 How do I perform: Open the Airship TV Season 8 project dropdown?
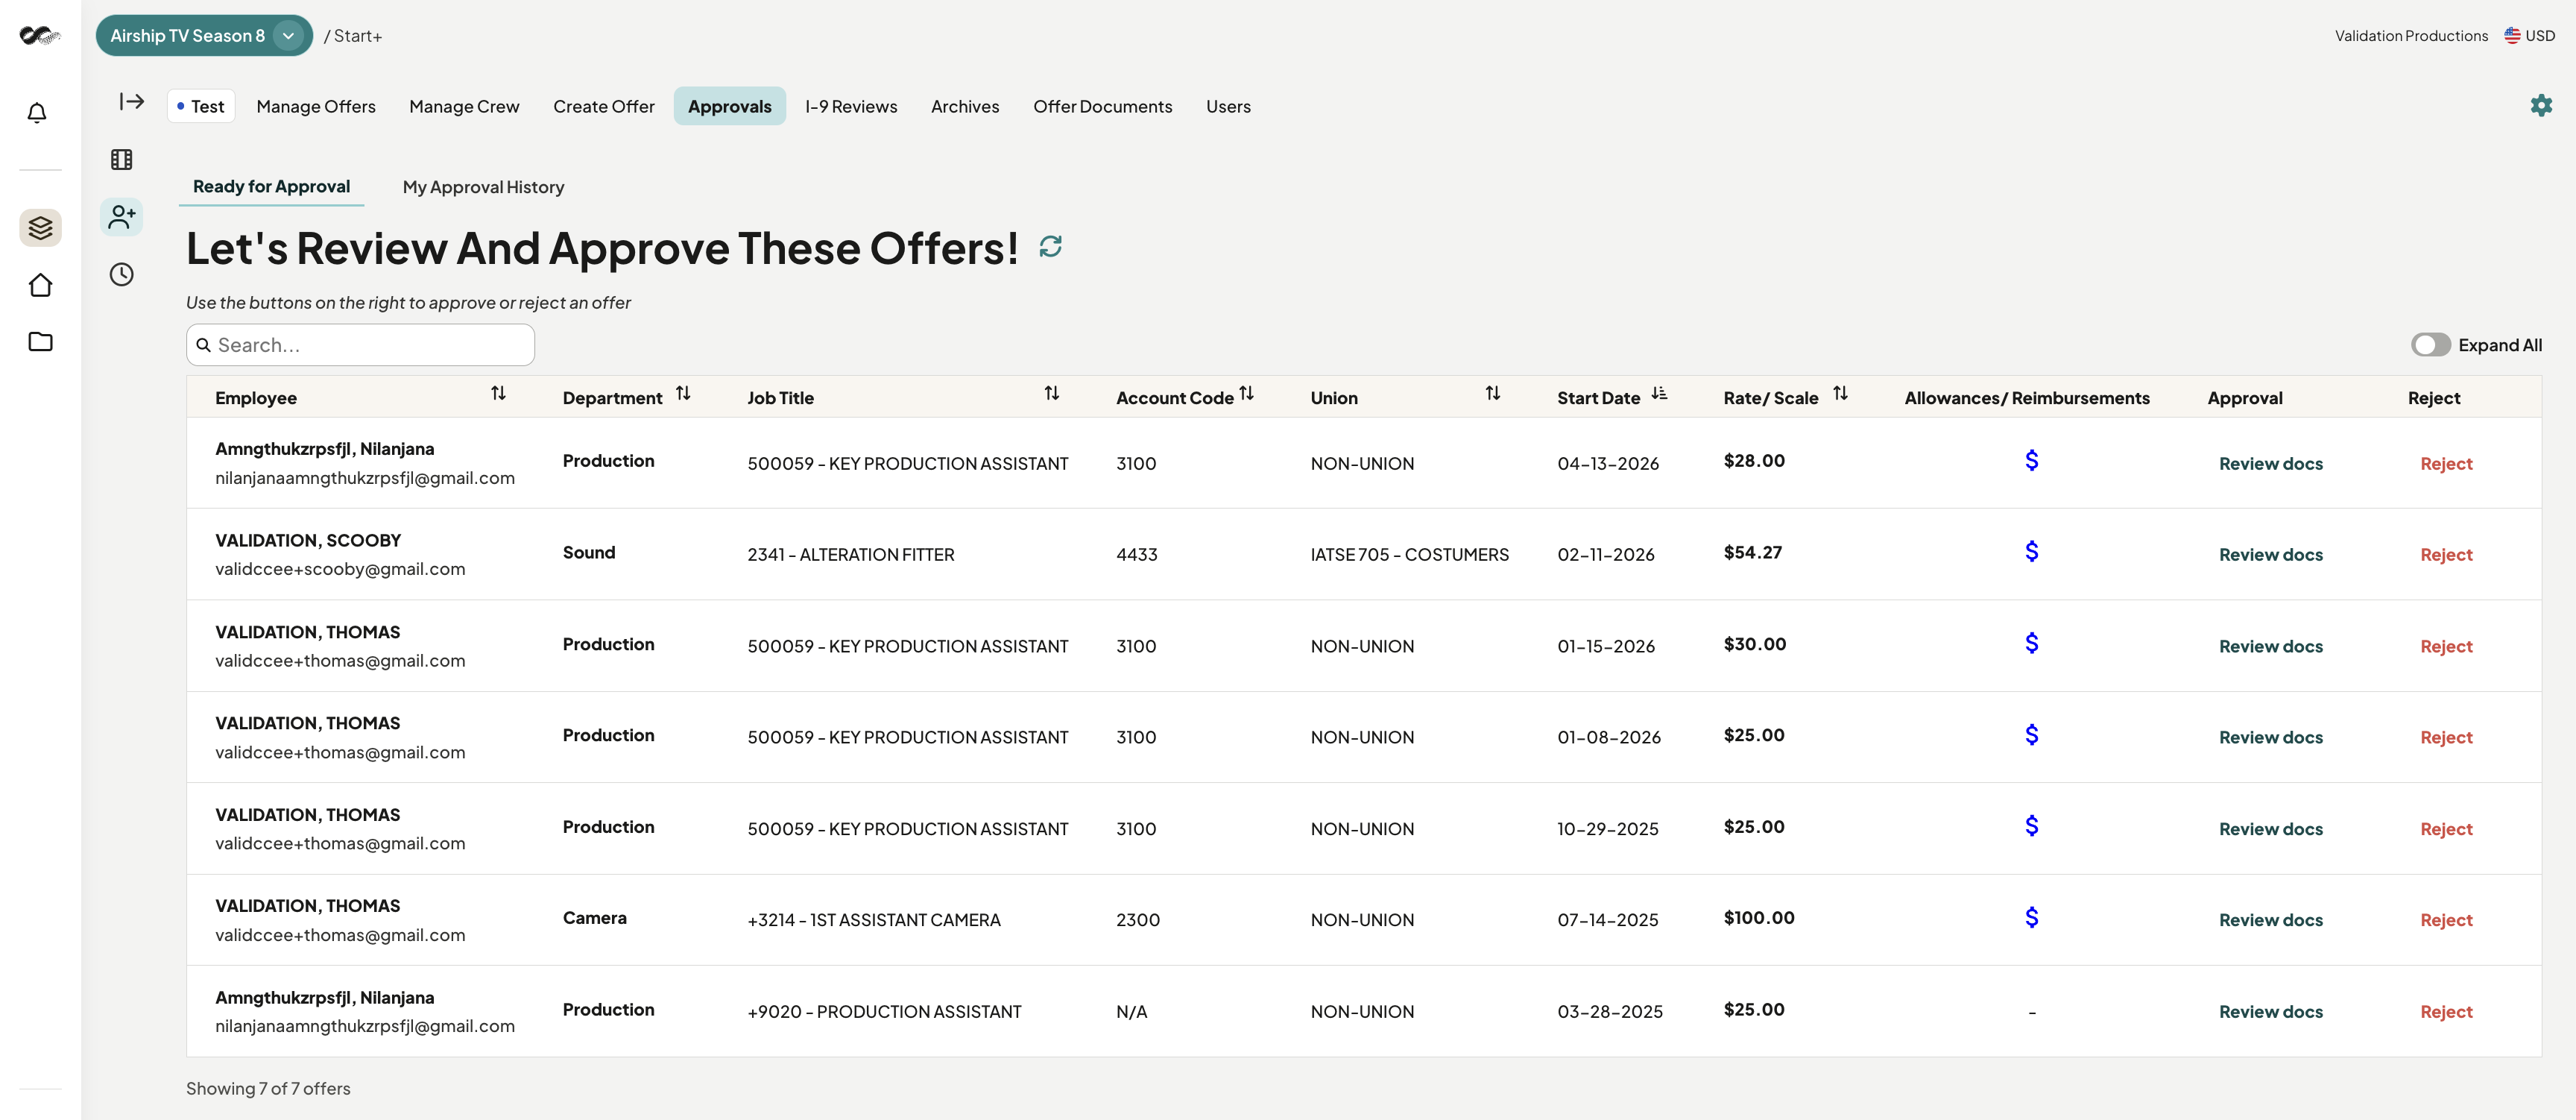tap(204, 35)
